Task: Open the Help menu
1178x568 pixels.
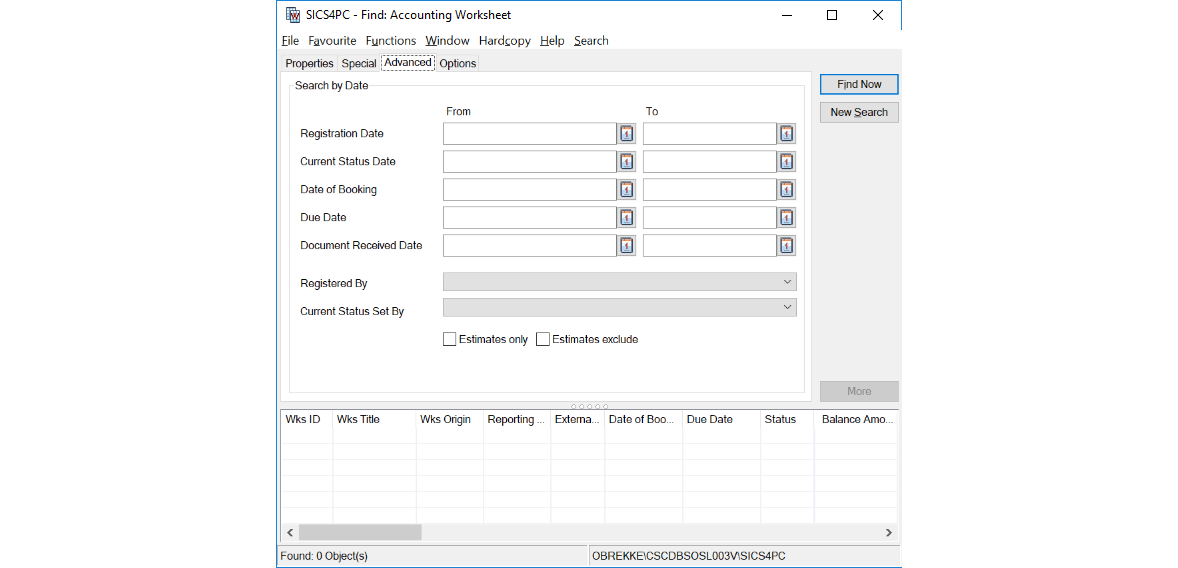Action: tap(552, 41)
